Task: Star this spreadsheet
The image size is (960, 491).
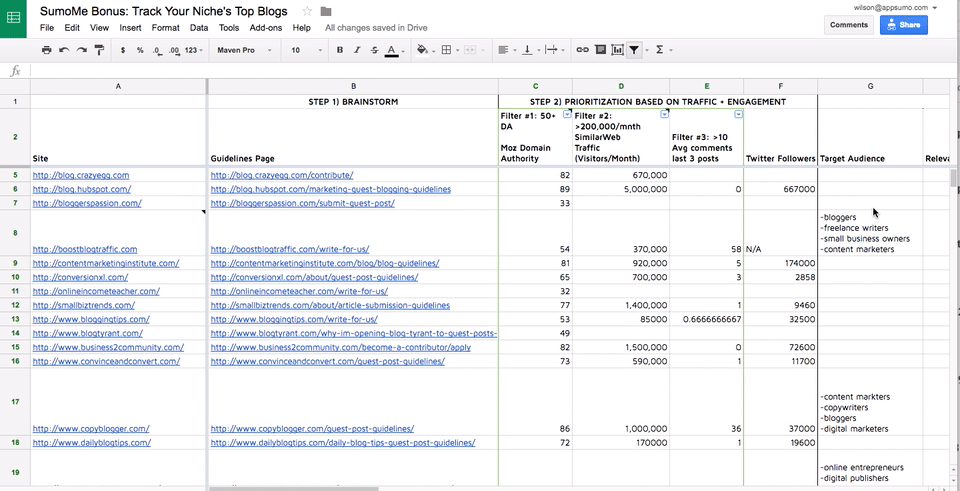Action: 307,11
